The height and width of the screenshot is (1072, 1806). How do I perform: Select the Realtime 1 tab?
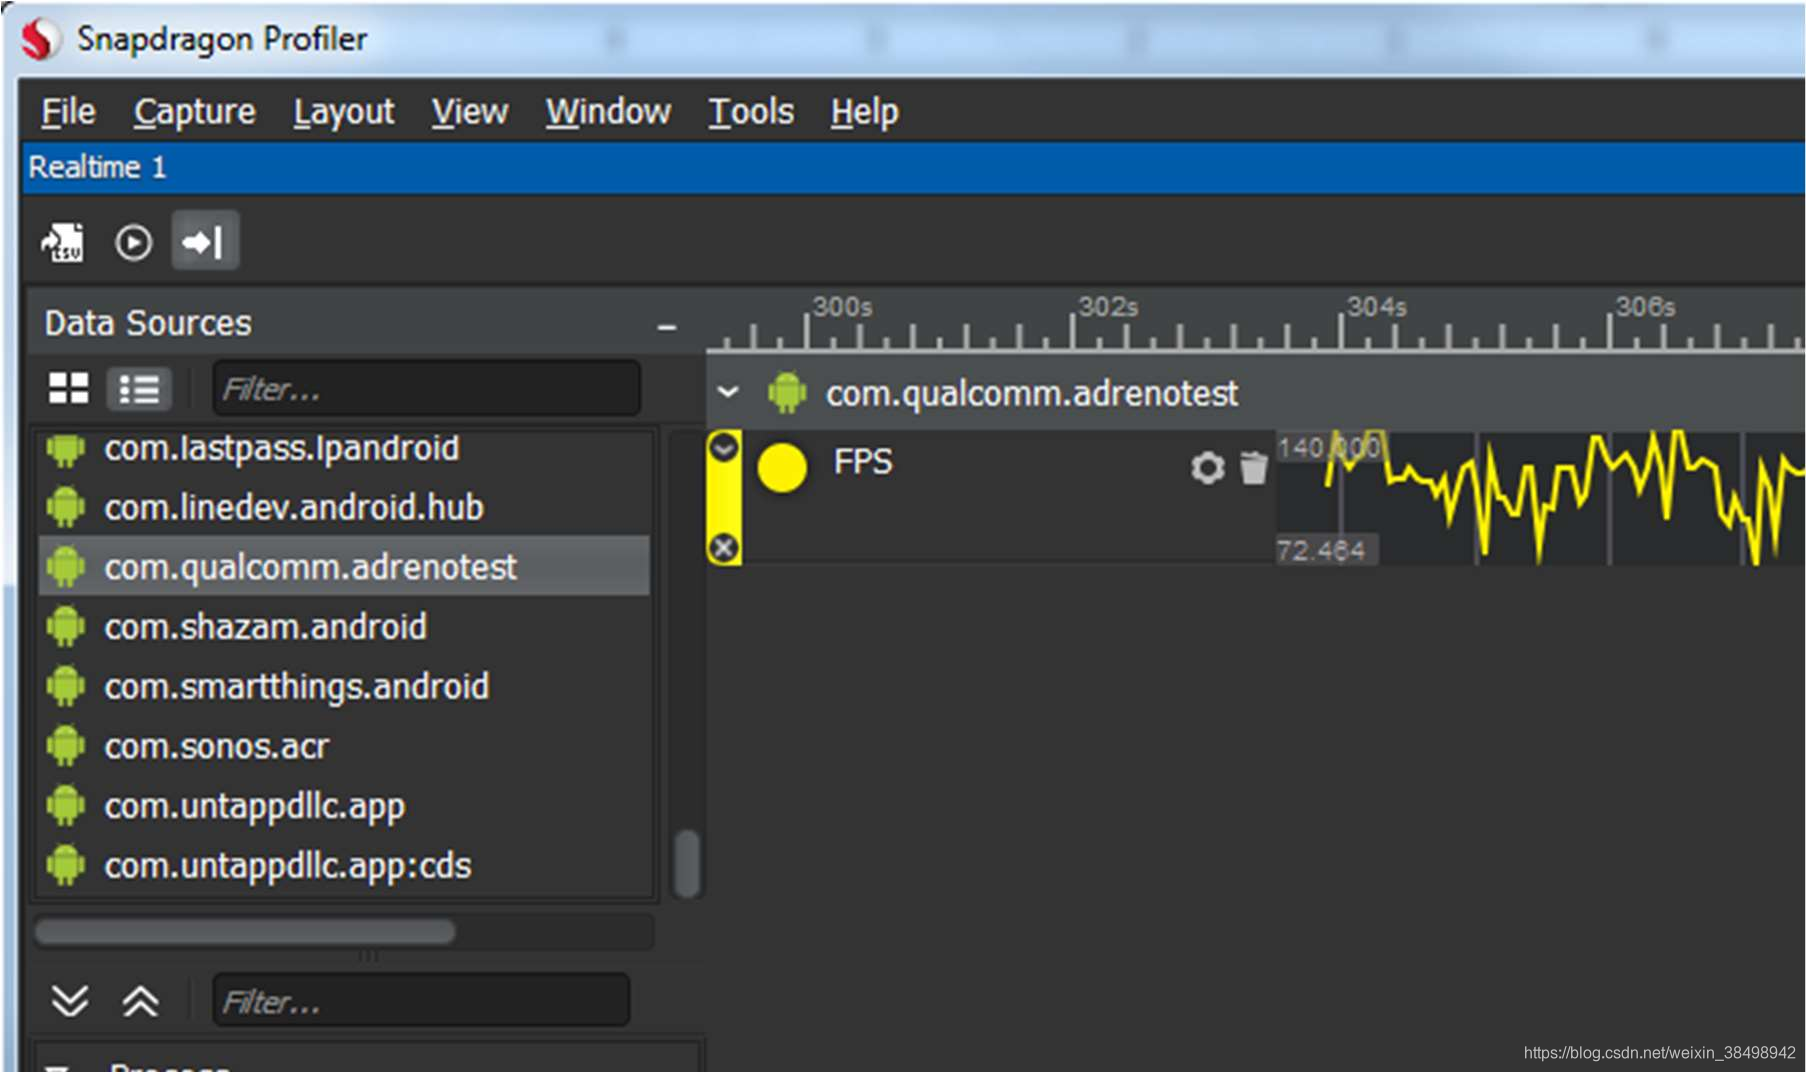click(x=97, y=167)
